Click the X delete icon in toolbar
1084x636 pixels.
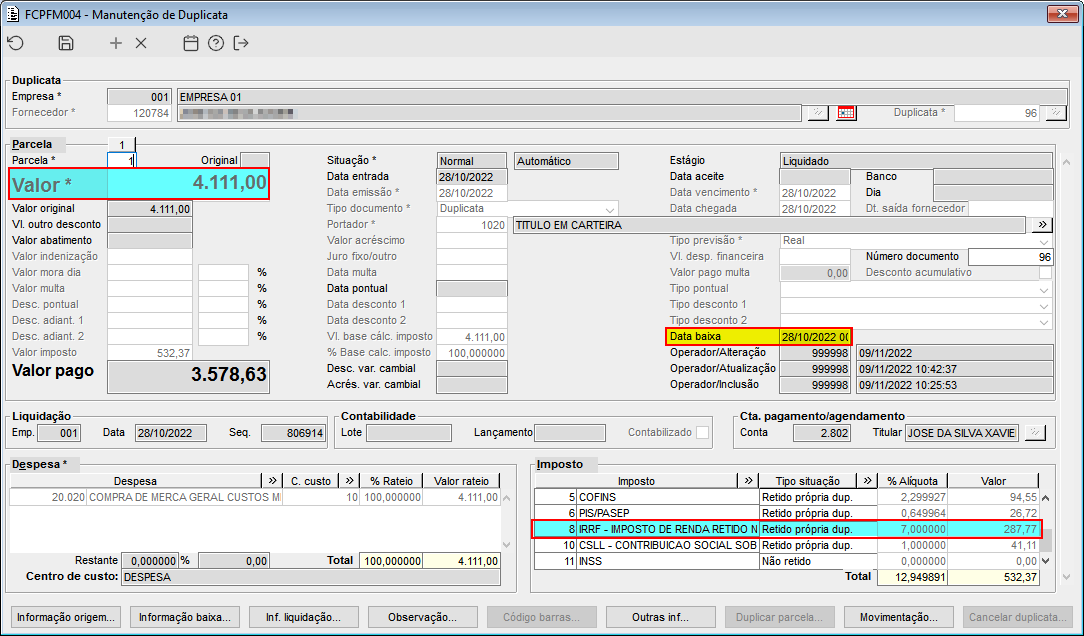point(141,43)
